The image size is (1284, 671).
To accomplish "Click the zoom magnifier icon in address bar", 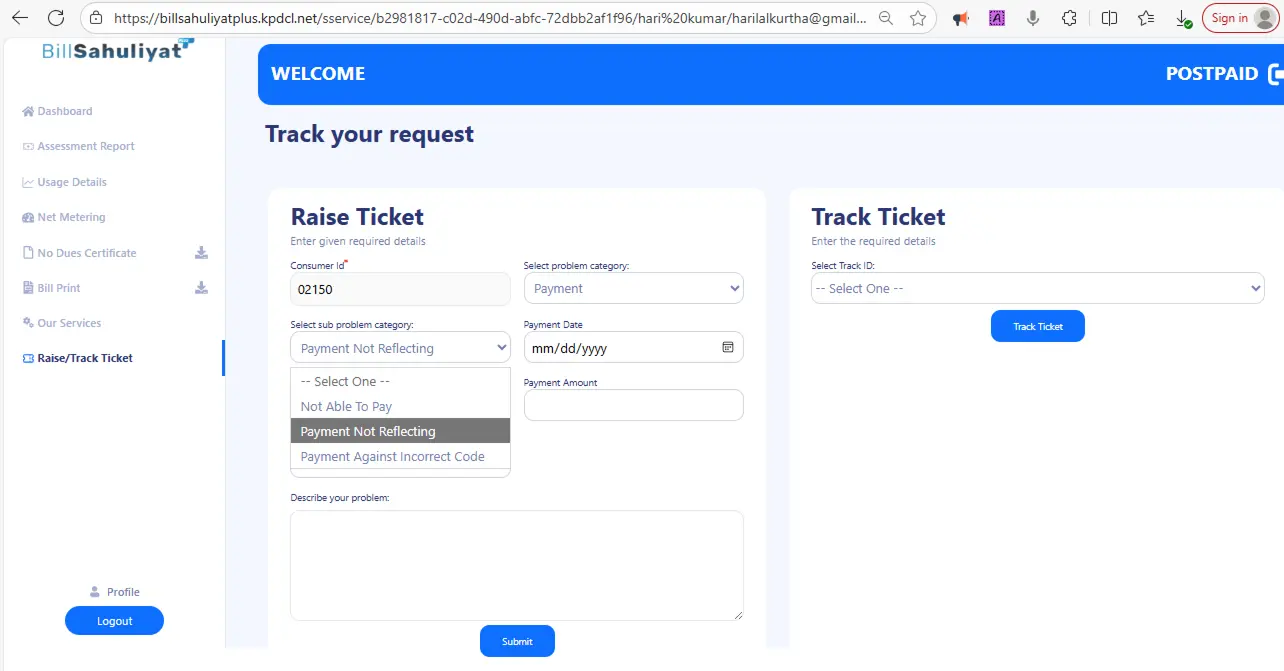I will coord(885,18).
